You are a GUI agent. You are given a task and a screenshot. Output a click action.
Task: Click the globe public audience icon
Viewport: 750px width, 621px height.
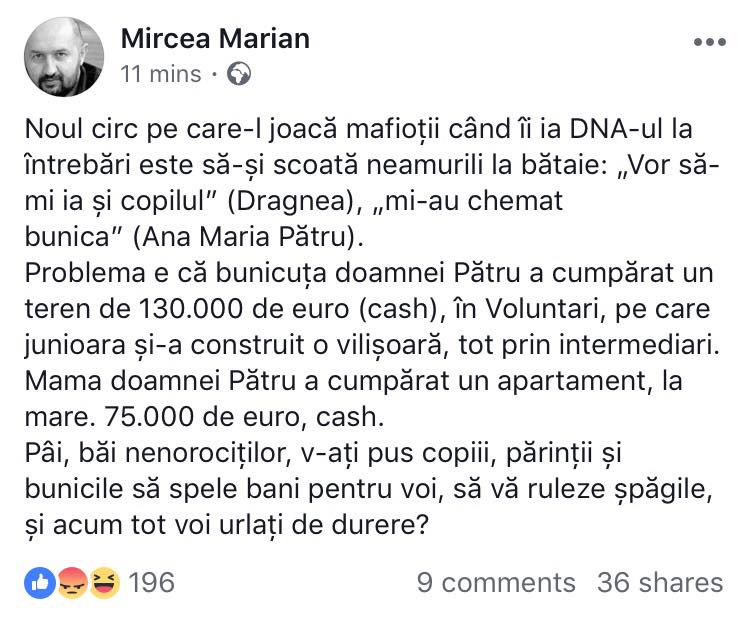coord(239,74)
